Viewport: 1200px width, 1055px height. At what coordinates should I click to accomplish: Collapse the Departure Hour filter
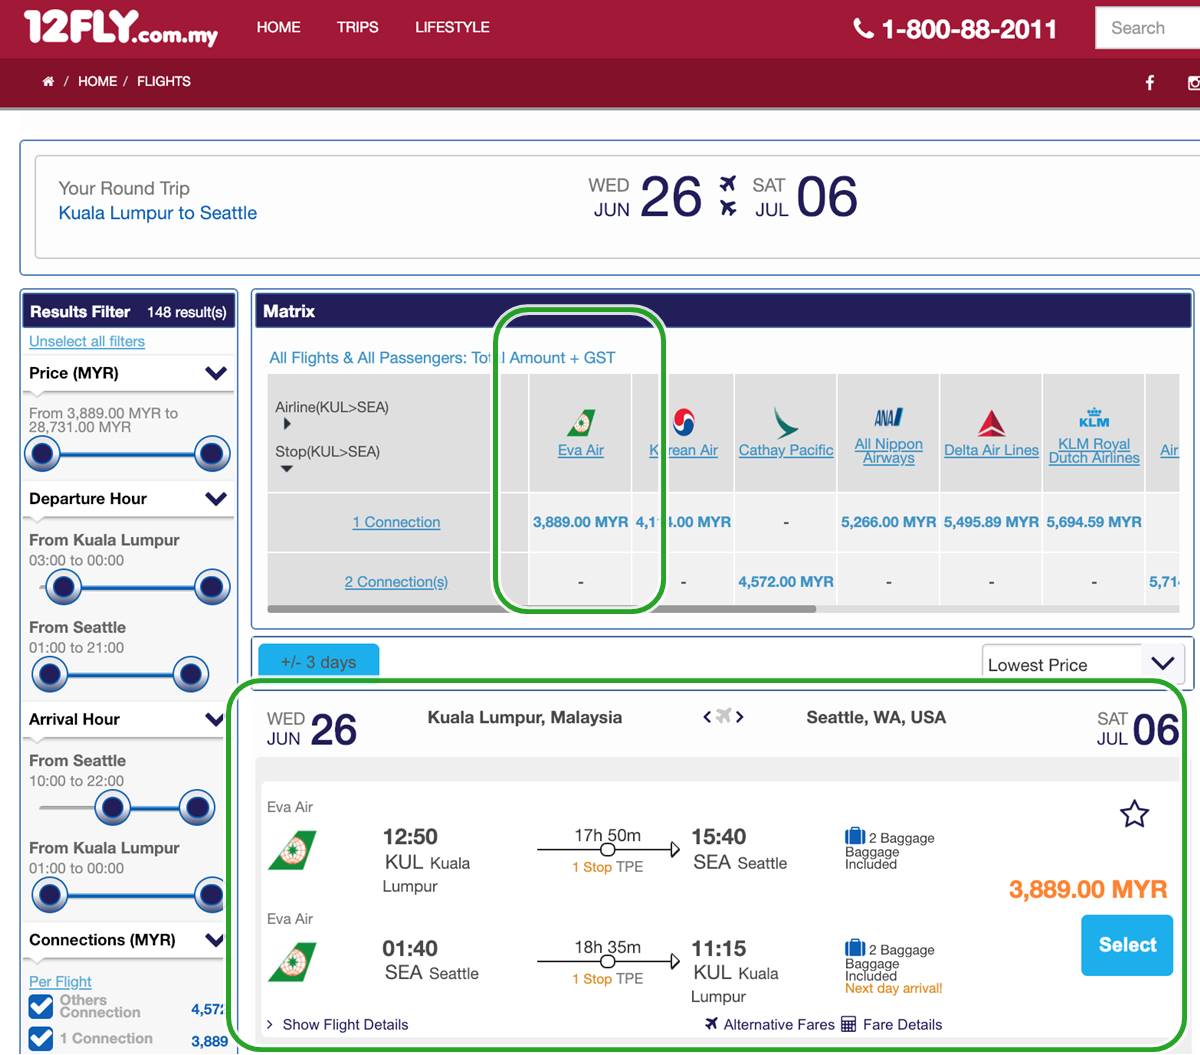click(216, 498)
